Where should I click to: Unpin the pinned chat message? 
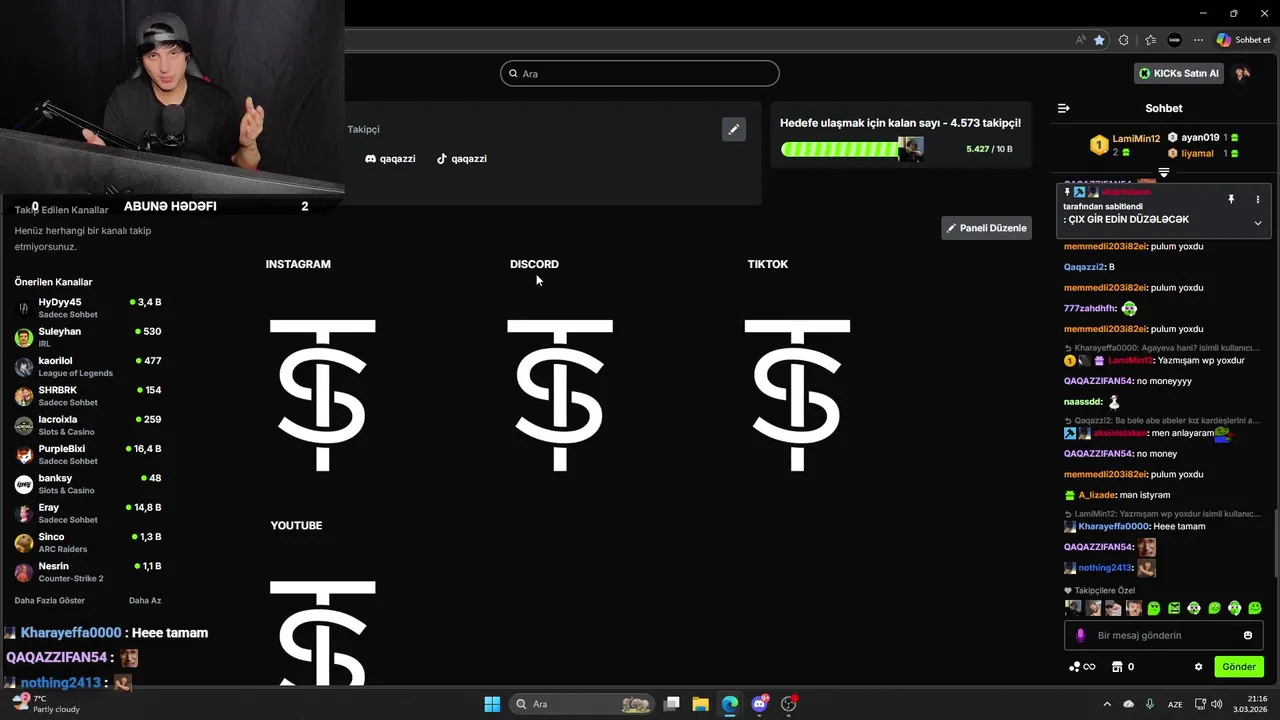(x=1231, y=200)
